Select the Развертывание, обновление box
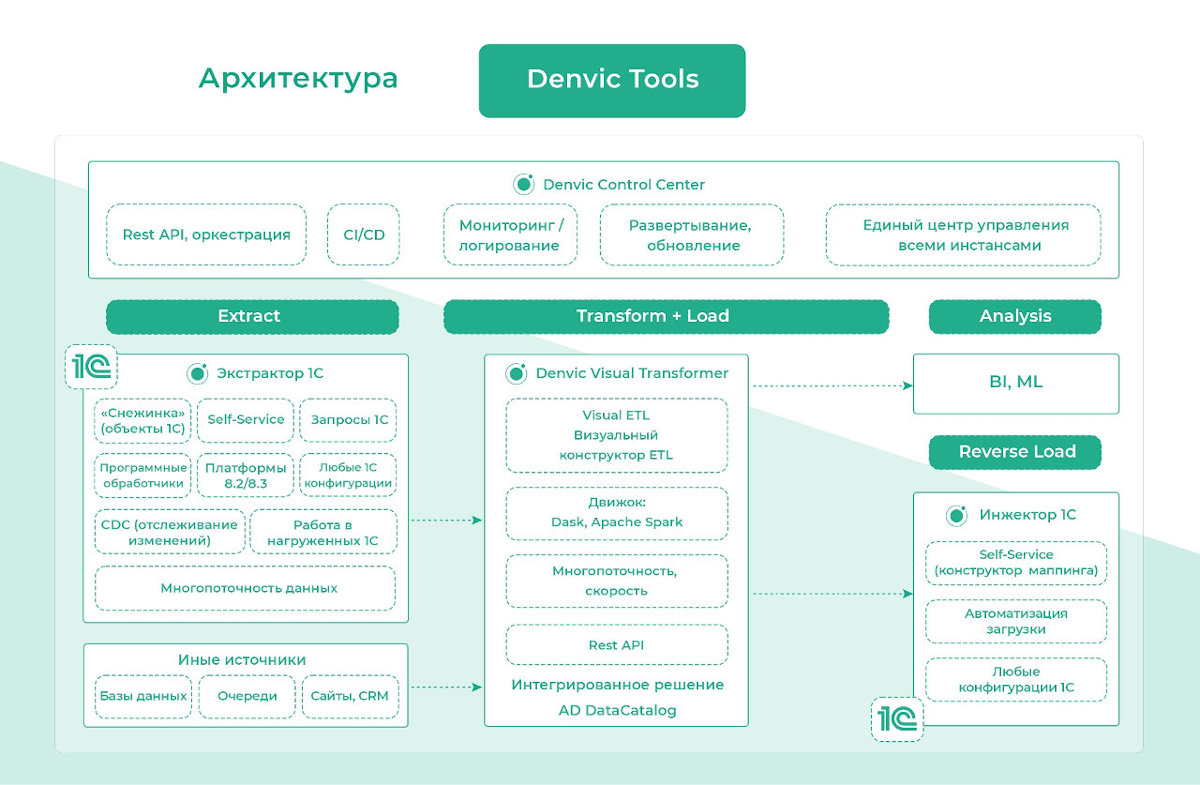 tap(692, 235)
